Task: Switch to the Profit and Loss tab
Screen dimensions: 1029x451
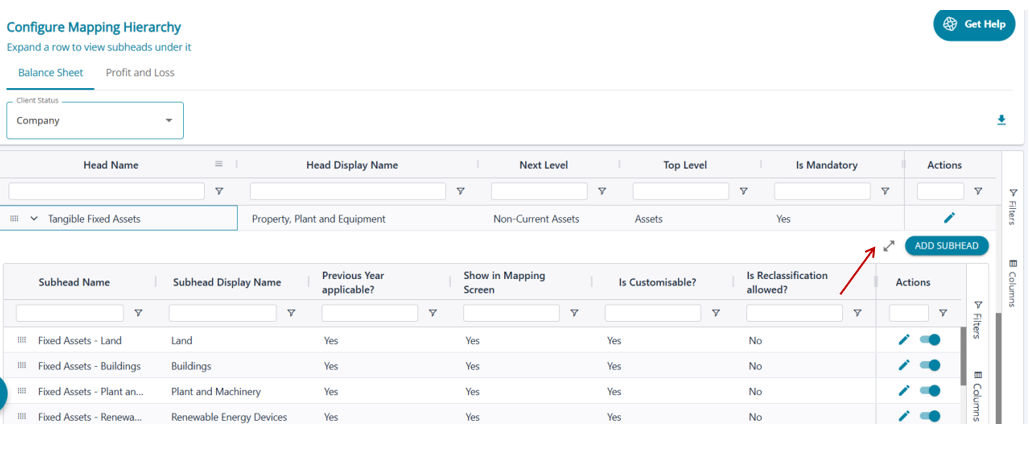Action: [140, 73]
